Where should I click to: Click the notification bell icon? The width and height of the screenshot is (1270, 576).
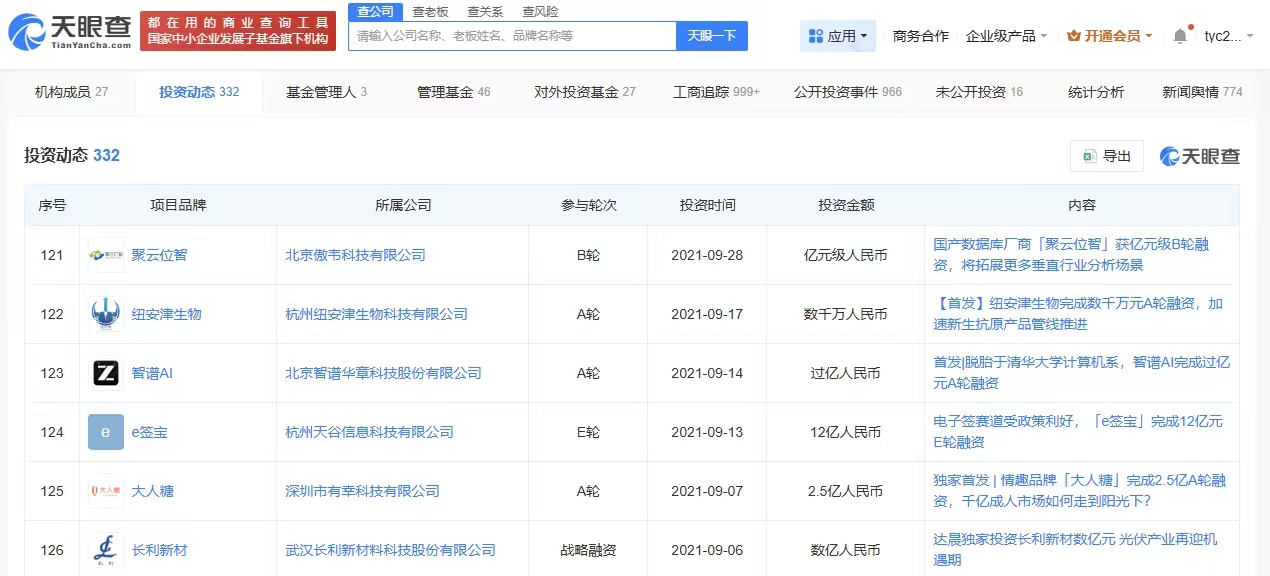point(1180,36)
